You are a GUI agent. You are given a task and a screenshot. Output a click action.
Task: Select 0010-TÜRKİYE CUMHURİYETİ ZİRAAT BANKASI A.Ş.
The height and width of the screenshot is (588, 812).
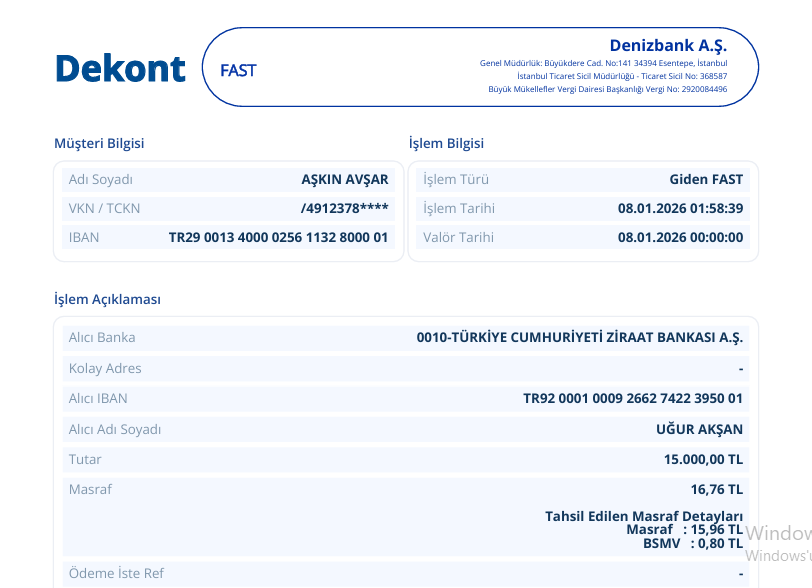click(x=579, y=338)
